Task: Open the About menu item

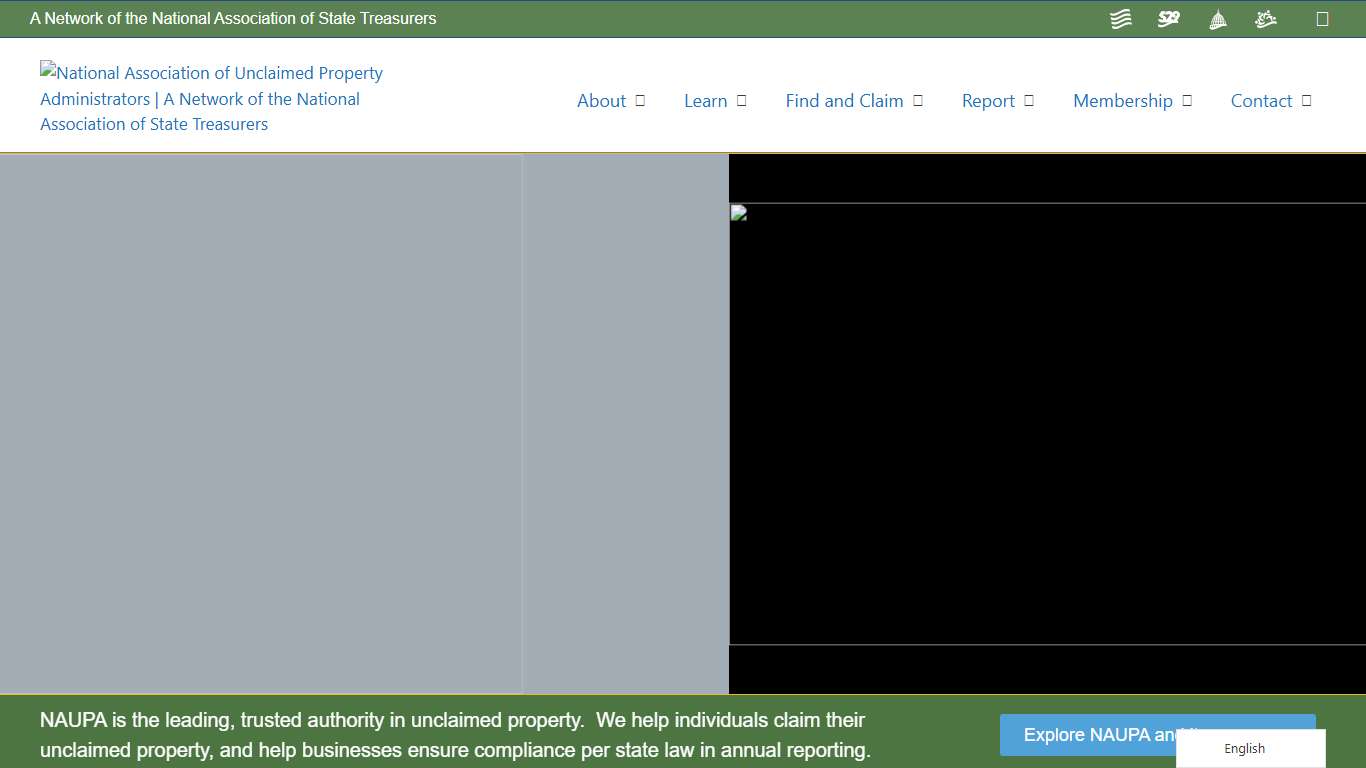Action: [601, 100]
